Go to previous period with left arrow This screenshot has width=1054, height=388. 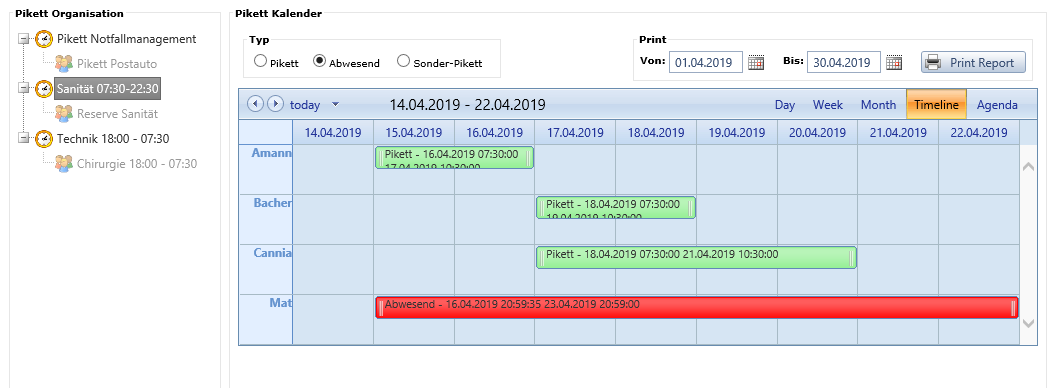(x=255, y=104)
